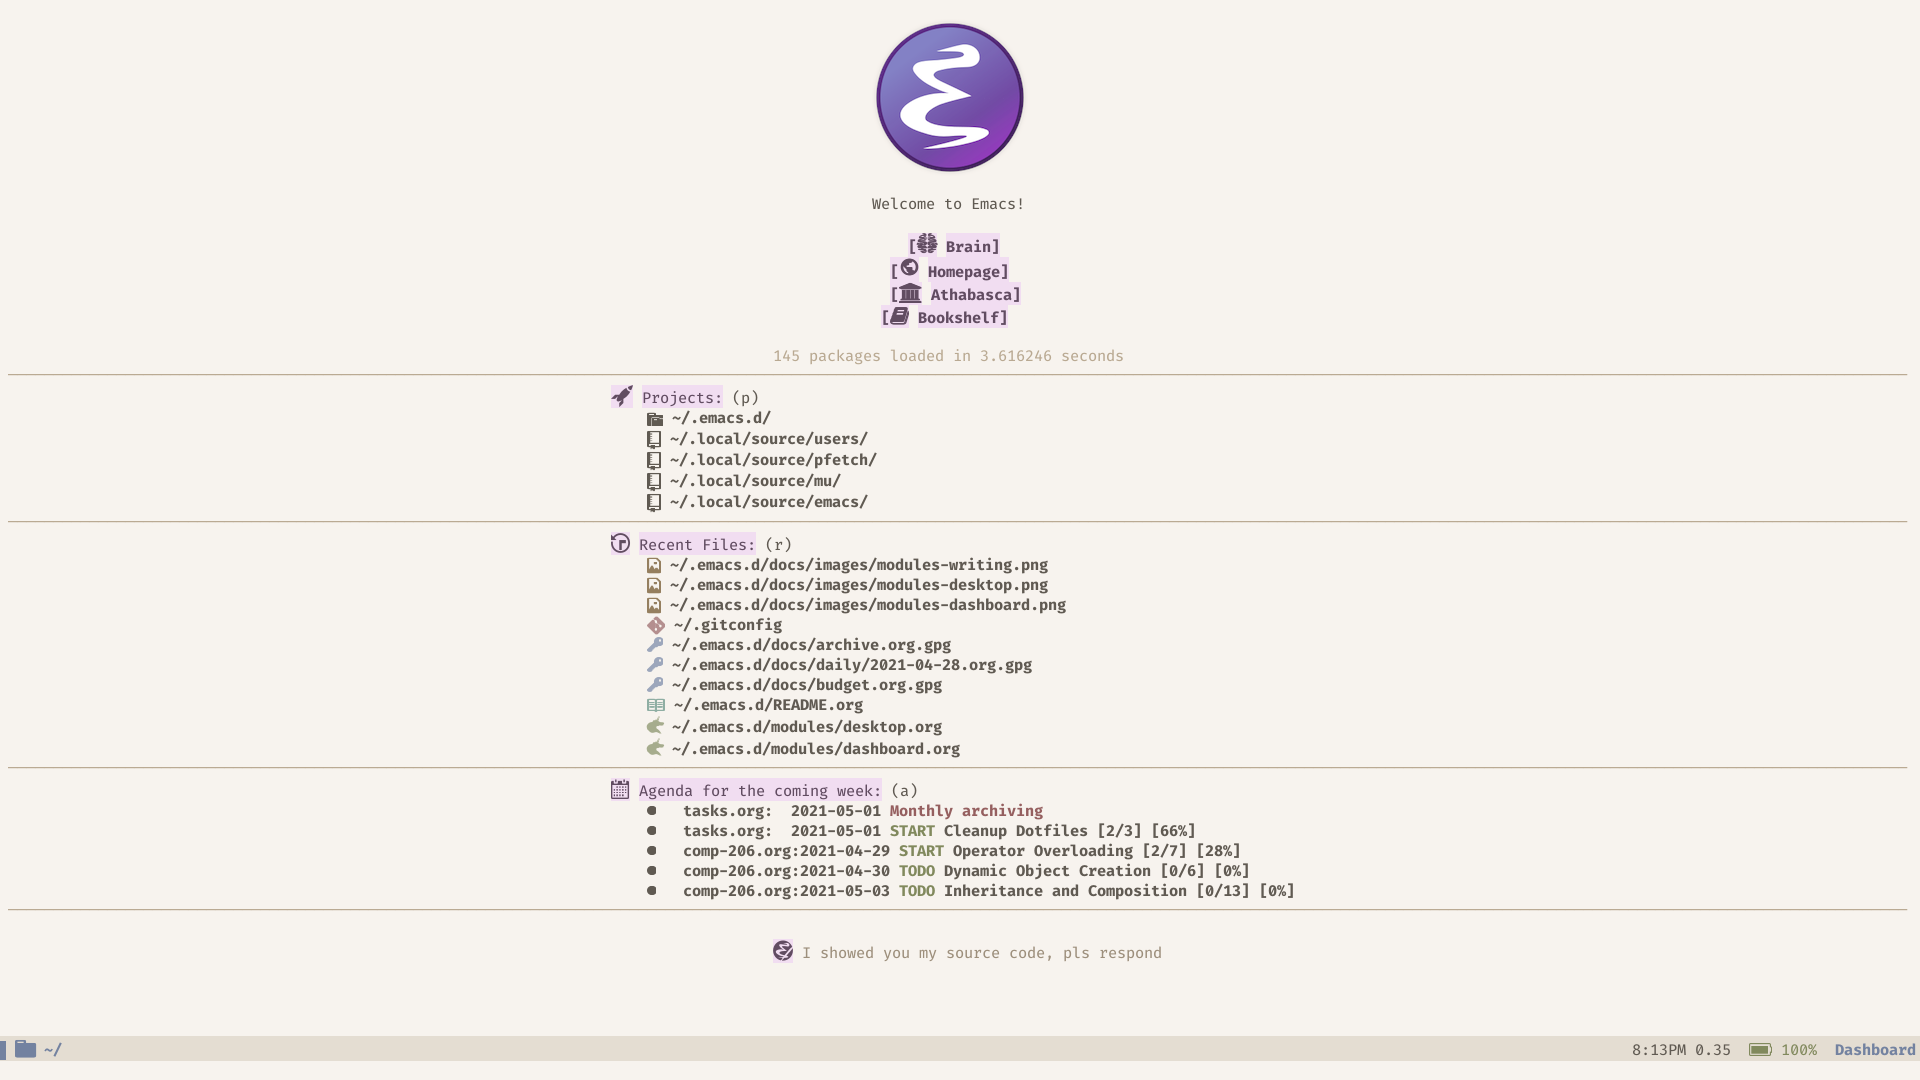Open ~/.emacs.d/modules/dashboard.org file
This screenshot has height=1080, width=1920.
click(x=815, y=748)
